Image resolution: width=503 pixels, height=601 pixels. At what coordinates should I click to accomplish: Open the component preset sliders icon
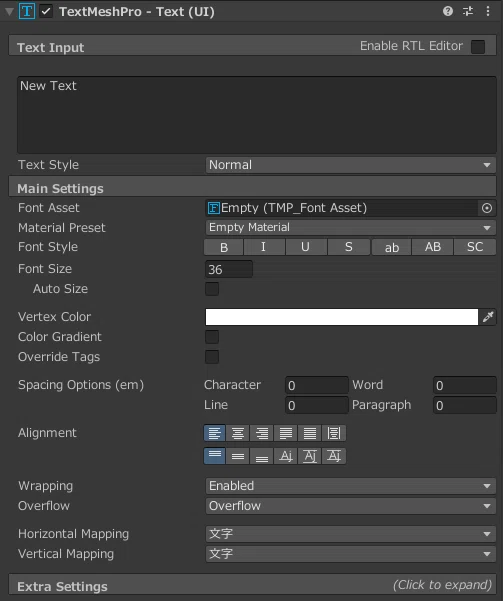[x=468, y=11]
